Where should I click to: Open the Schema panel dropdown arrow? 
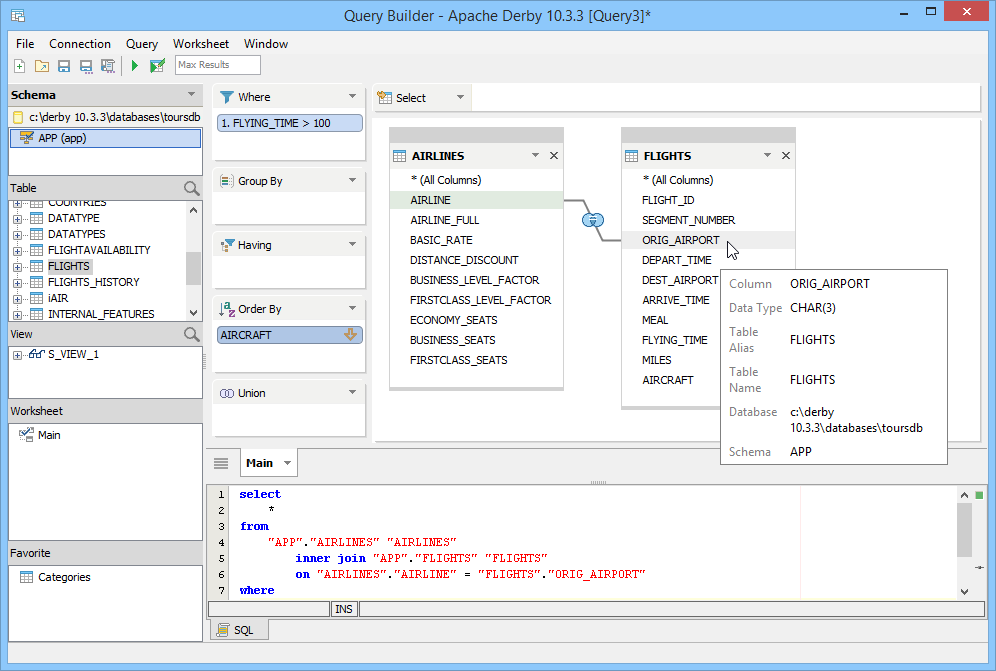coord(191,95)
